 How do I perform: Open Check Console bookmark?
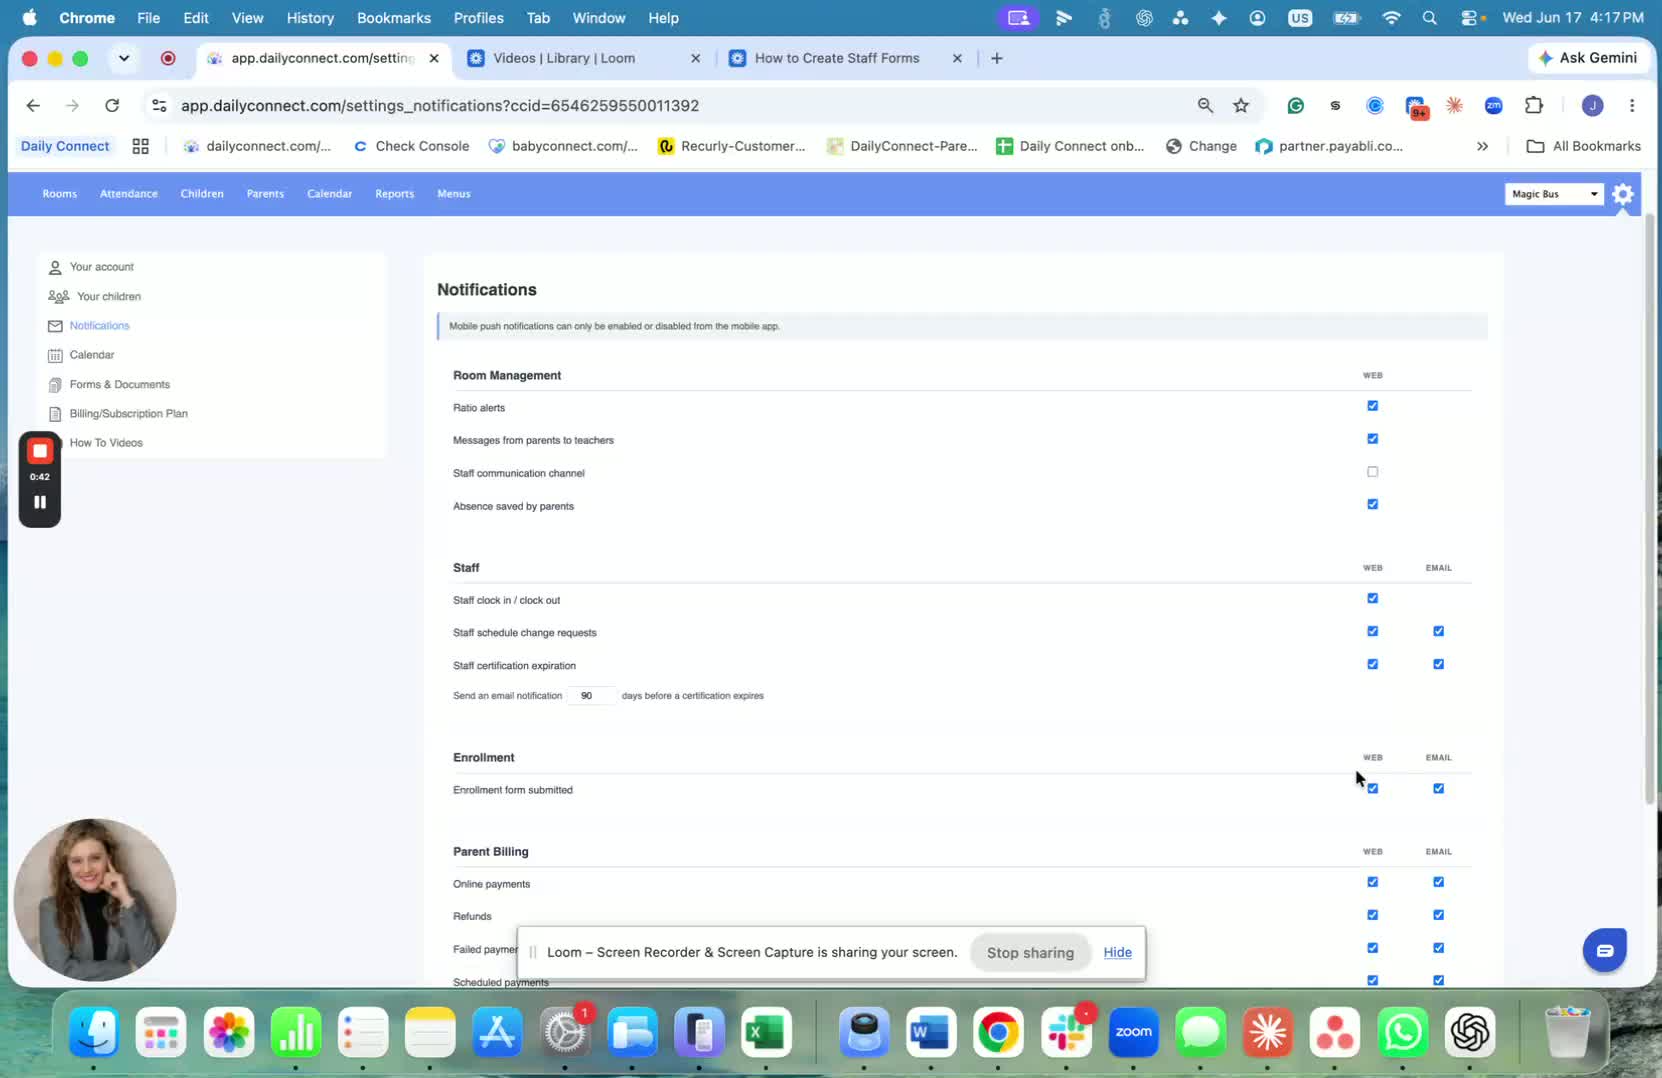411,146
